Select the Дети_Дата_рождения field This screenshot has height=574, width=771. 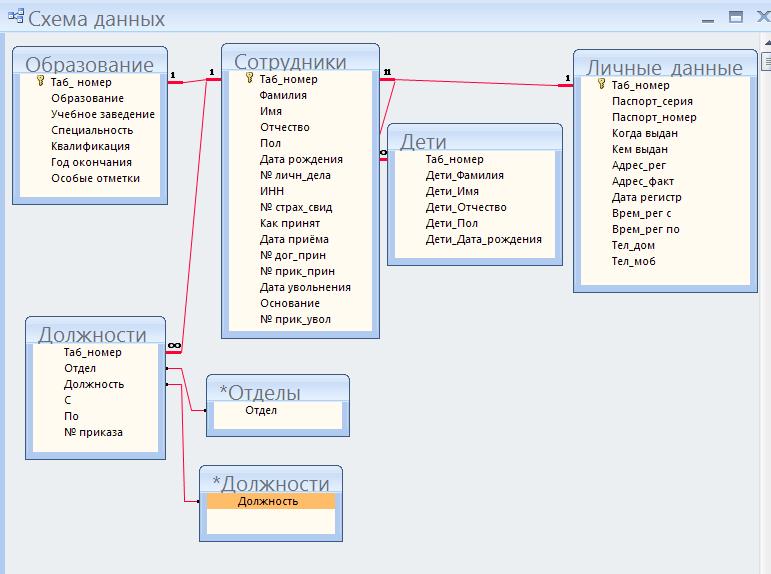pos(474,239)
